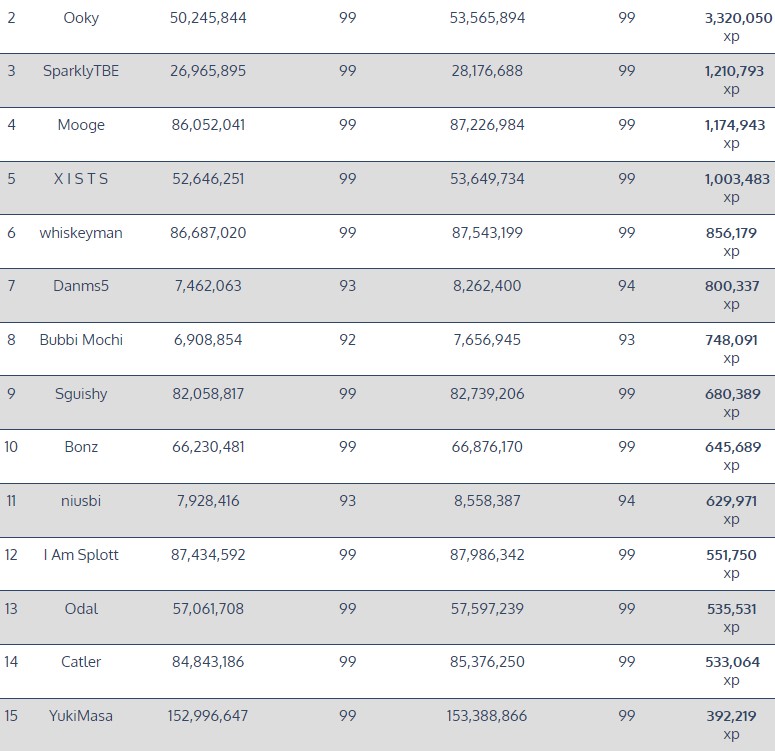Click Mooge's end XP 87,226,984
The width and height of the screenshot is (775, 751).
(487, 125)
